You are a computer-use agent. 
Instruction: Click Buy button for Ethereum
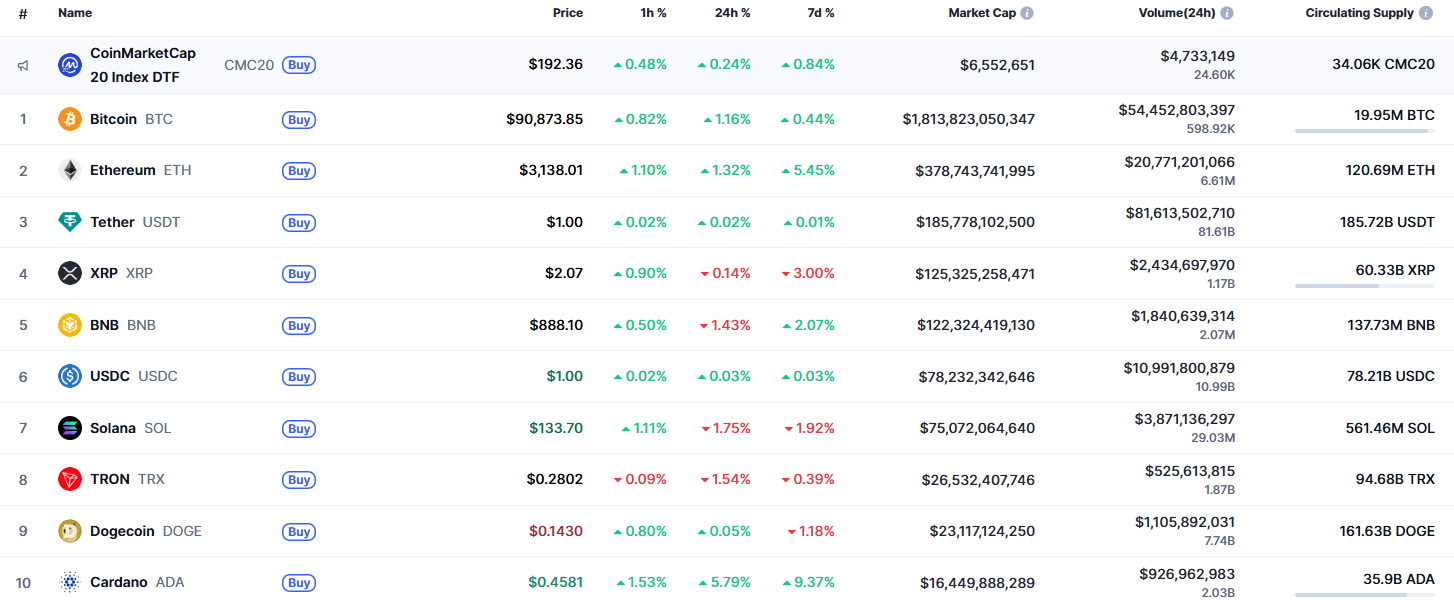click(299, 171)
